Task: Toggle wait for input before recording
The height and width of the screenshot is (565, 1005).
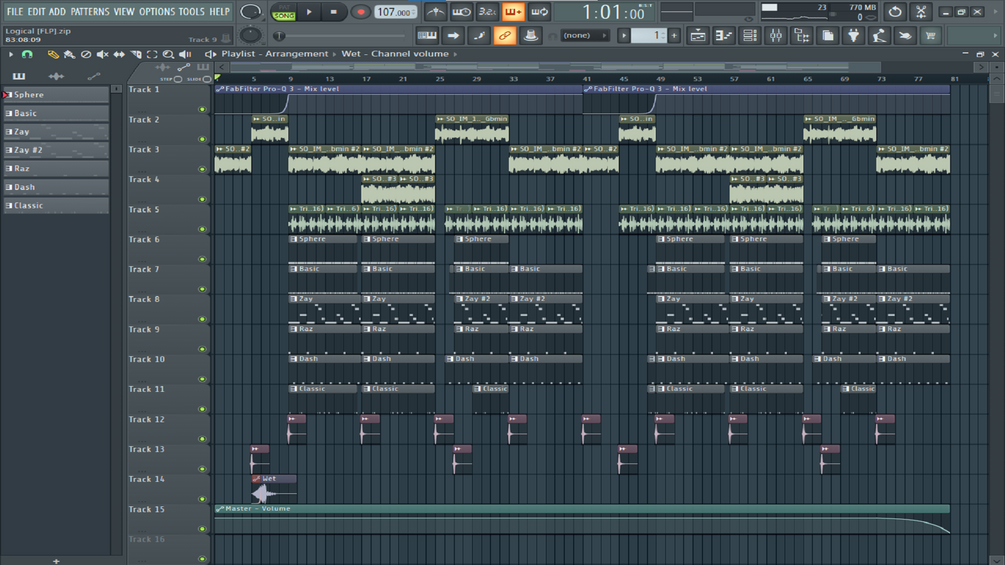Action: 461,12
